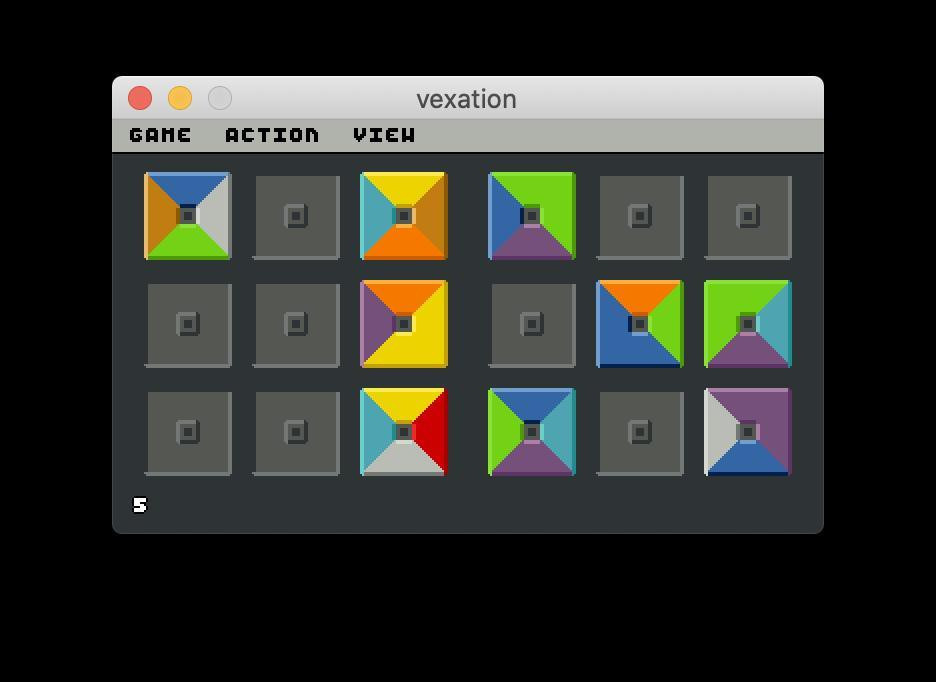The image size is (936, 682).
Task: Open the Game menu
Action: pyautogui.click(x=160, y=135)
